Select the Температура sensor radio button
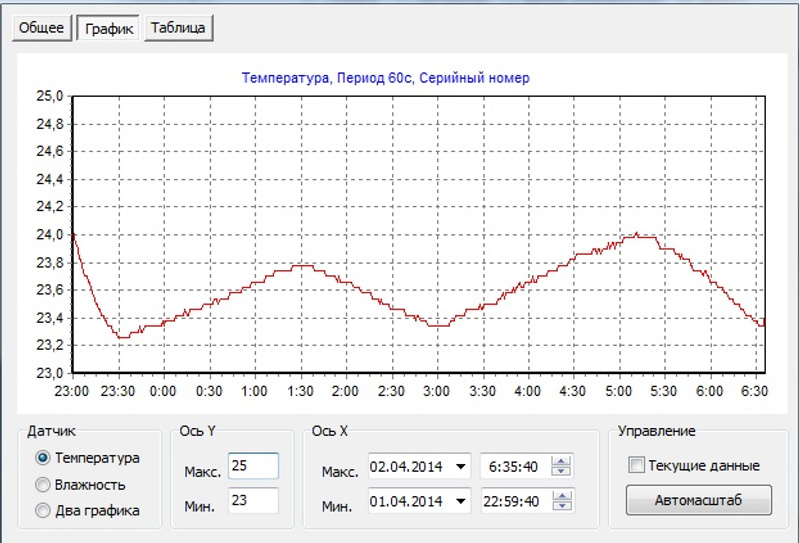Screen dimensions: 800x543 point(43,458)
